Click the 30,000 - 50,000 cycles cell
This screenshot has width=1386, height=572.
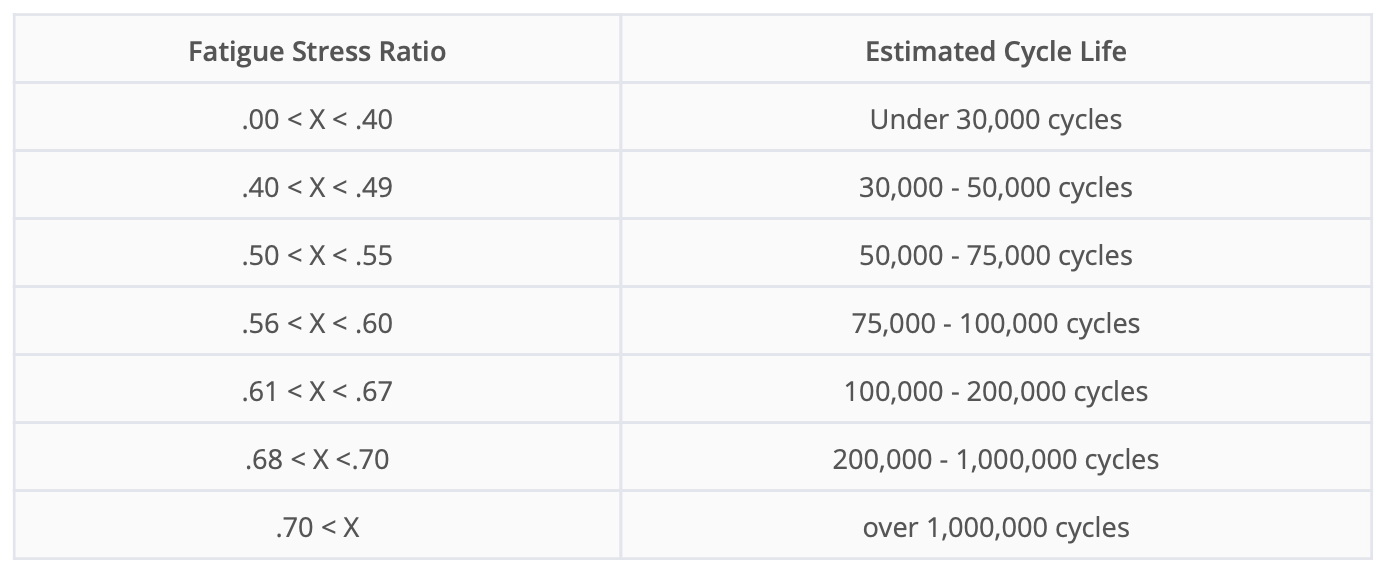(x=995, y=188)
